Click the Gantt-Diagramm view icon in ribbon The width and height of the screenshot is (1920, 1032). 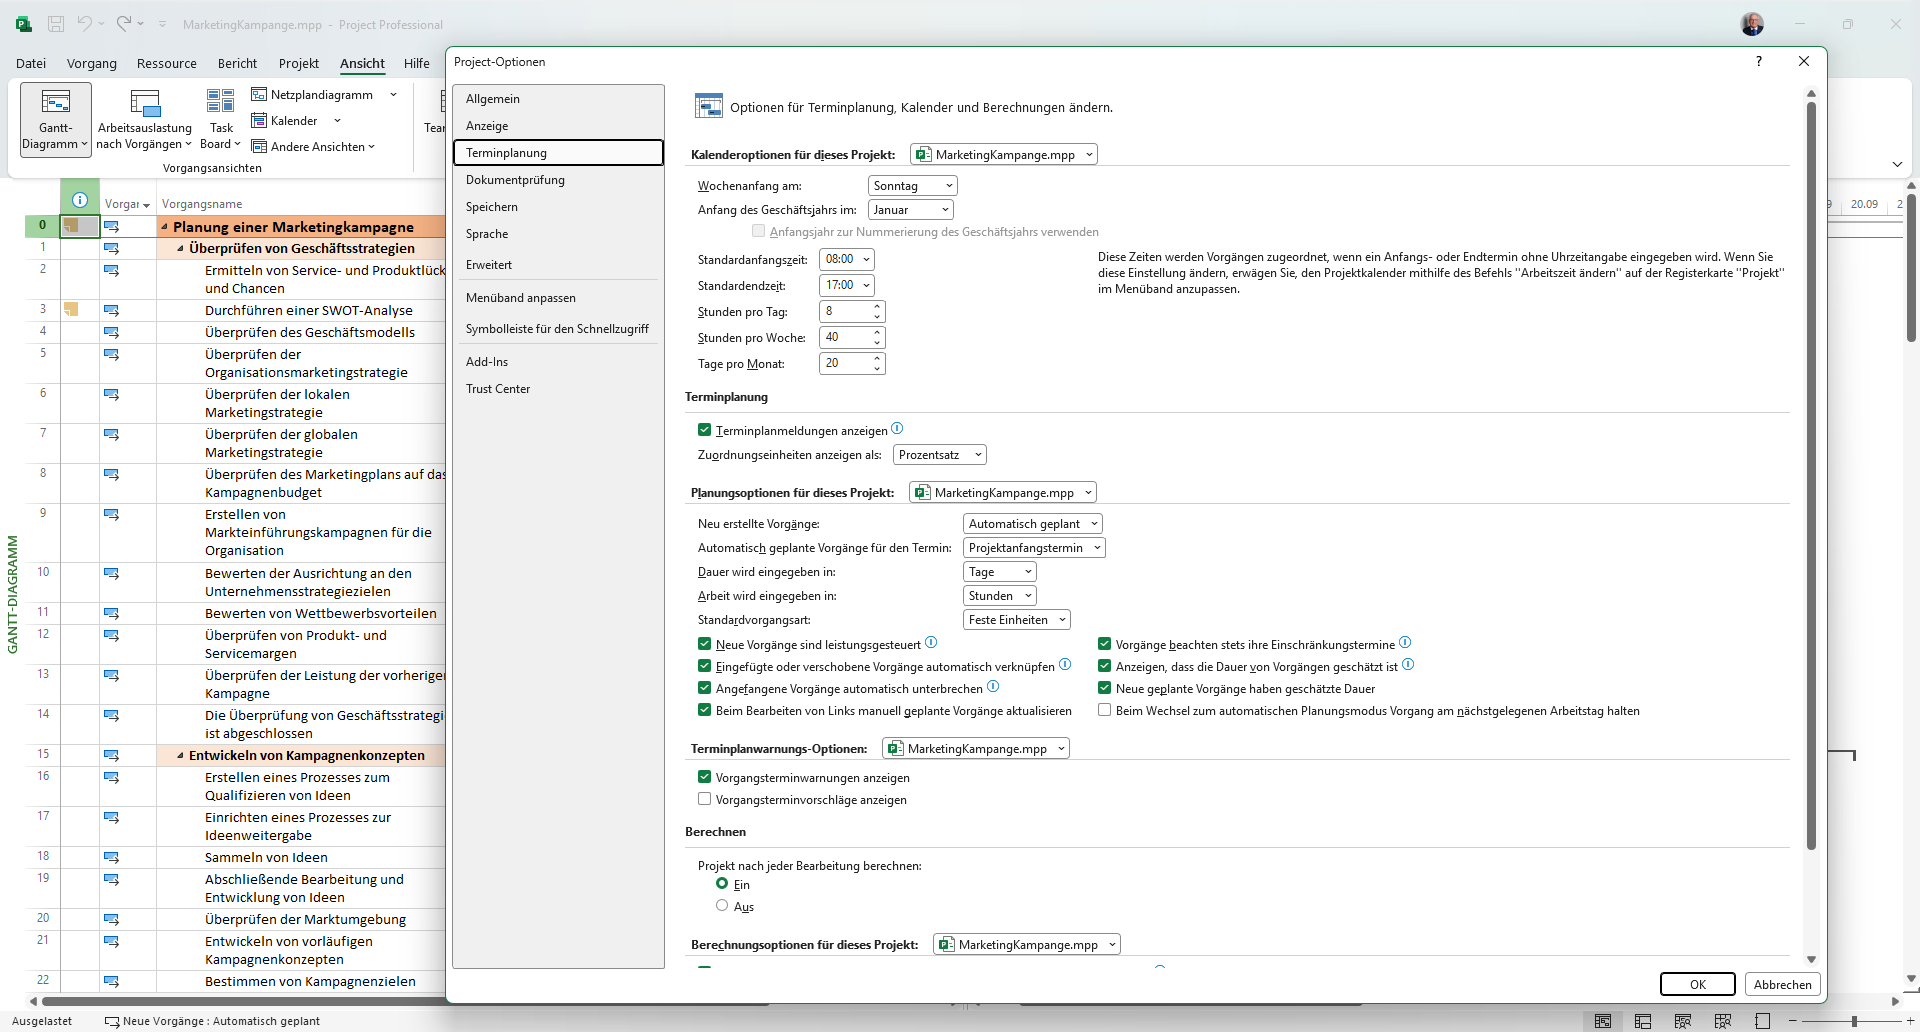(56, 101)
